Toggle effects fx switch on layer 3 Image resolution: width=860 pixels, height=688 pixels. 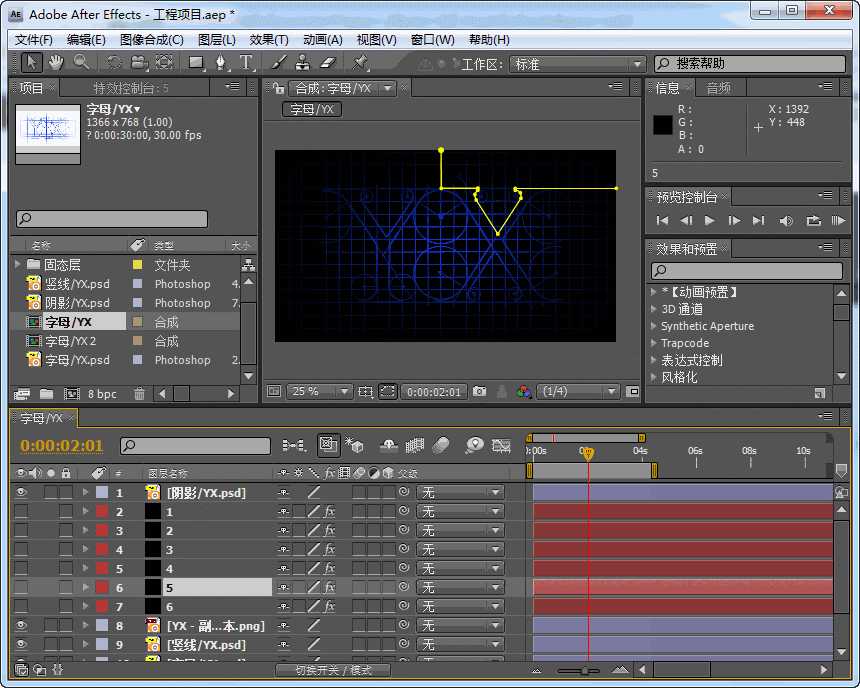point(329,530)
